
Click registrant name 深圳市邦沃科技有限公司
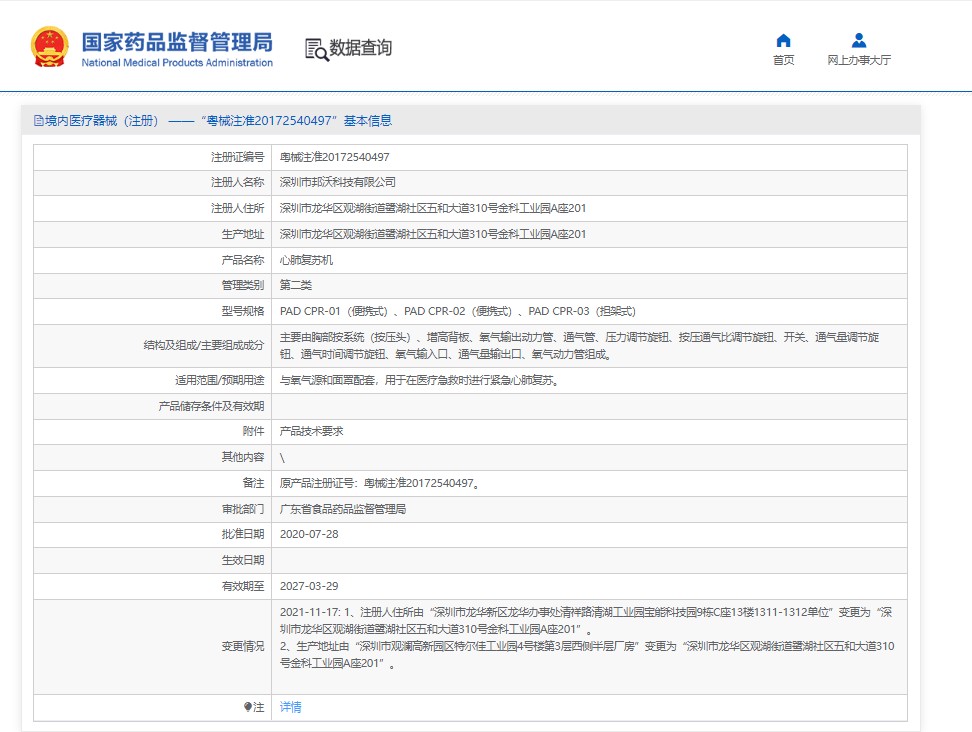(337, 182)
